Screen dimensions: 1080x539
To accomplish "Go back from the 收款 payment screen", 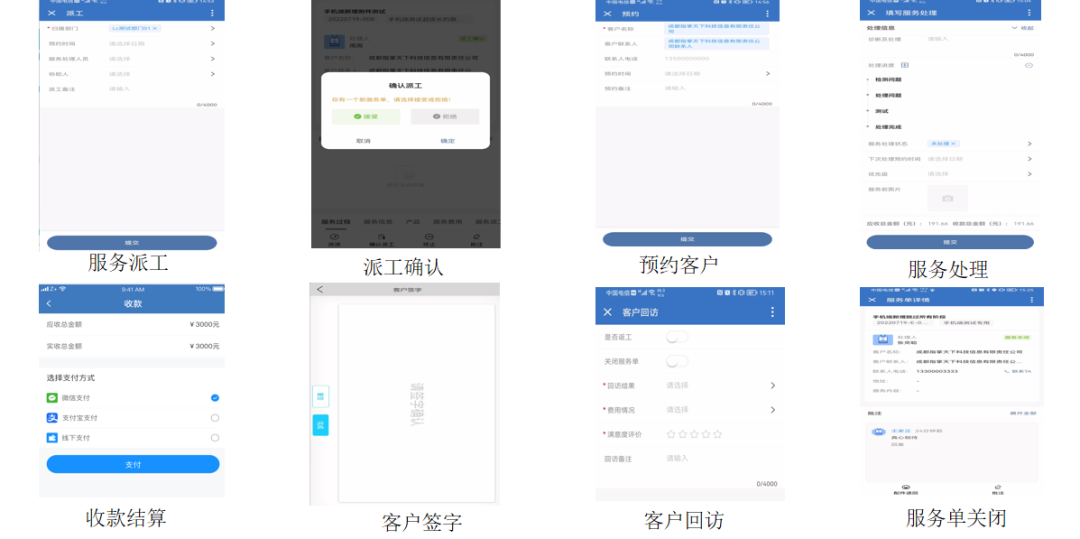I will (48, 304).
